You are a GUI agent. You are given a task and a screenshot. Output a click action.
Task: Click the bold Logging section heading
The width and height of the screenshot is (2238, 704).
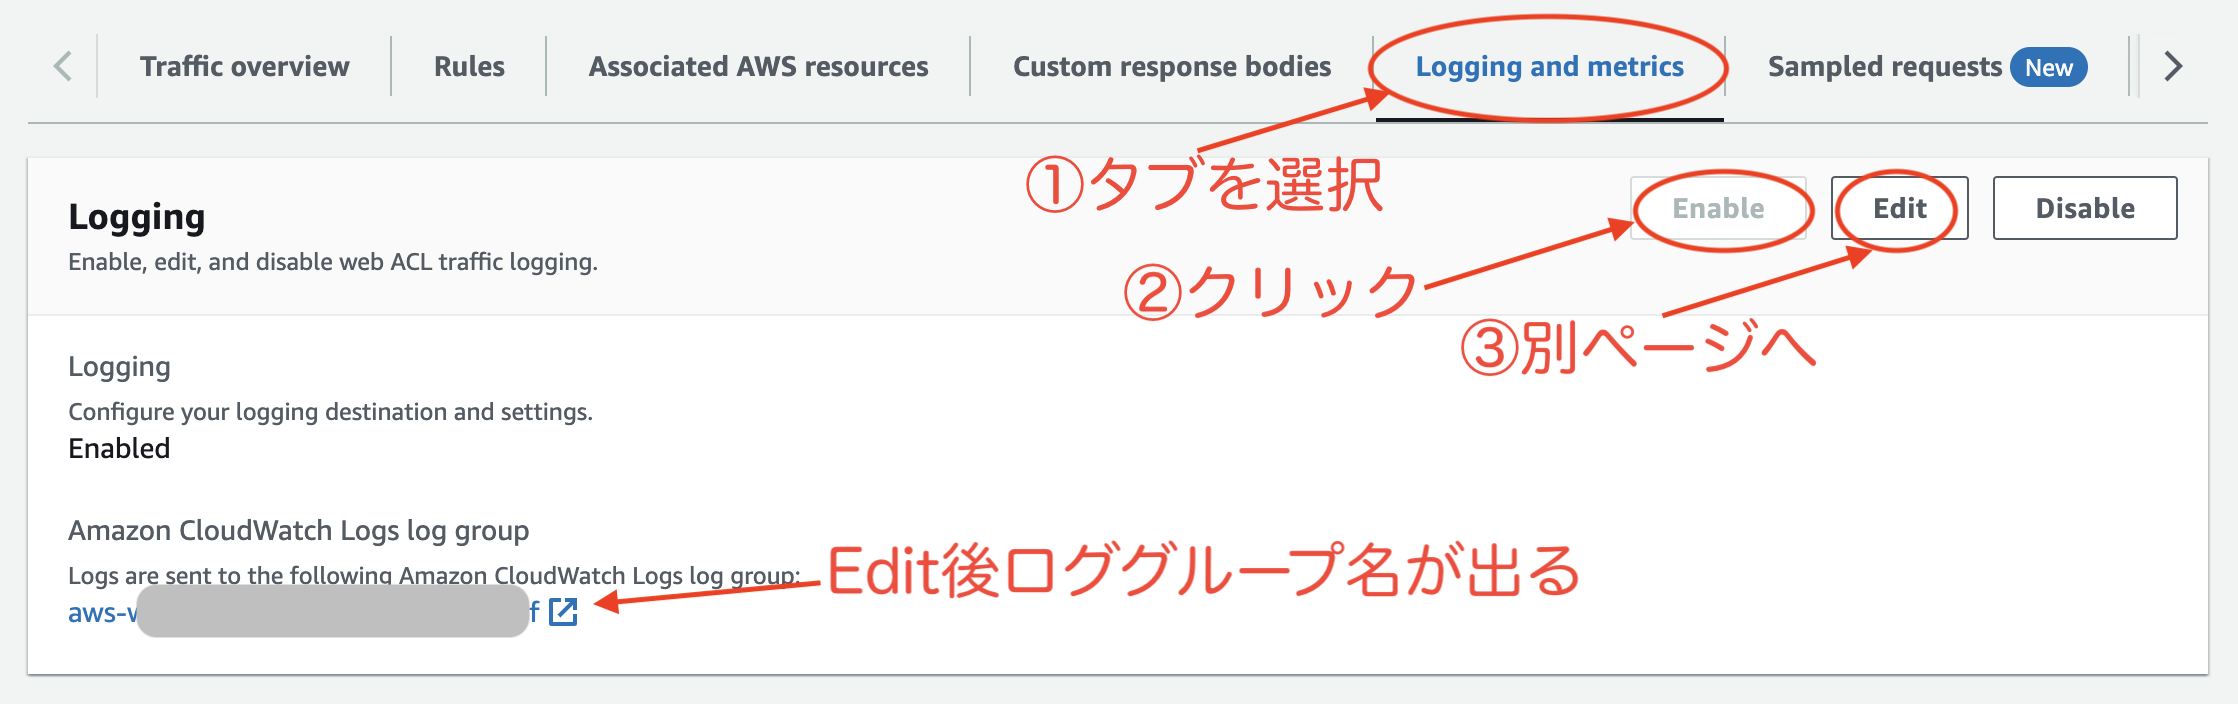137,217
